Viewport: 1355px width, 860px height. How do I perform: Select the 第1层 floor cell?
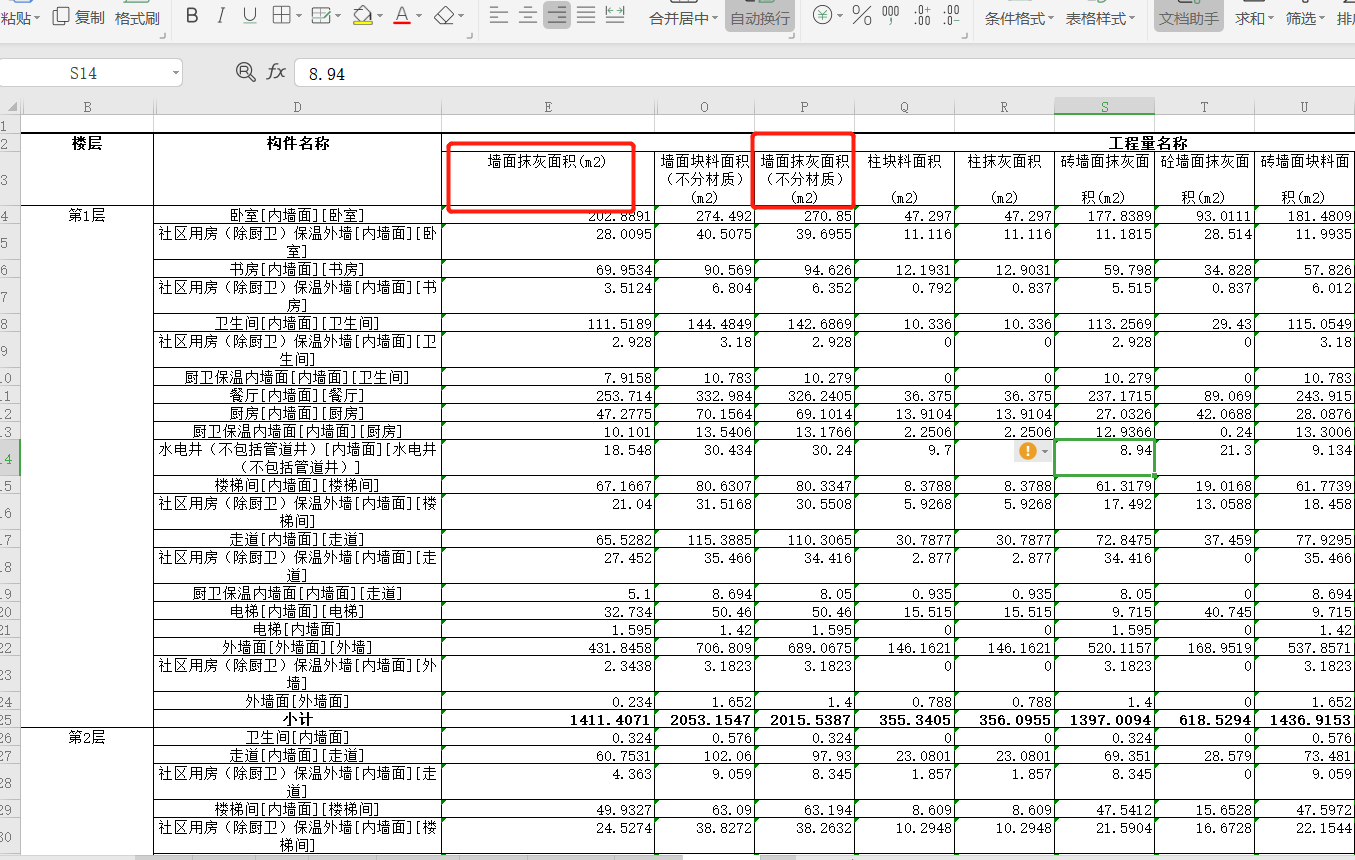click(x=87, y=214)
